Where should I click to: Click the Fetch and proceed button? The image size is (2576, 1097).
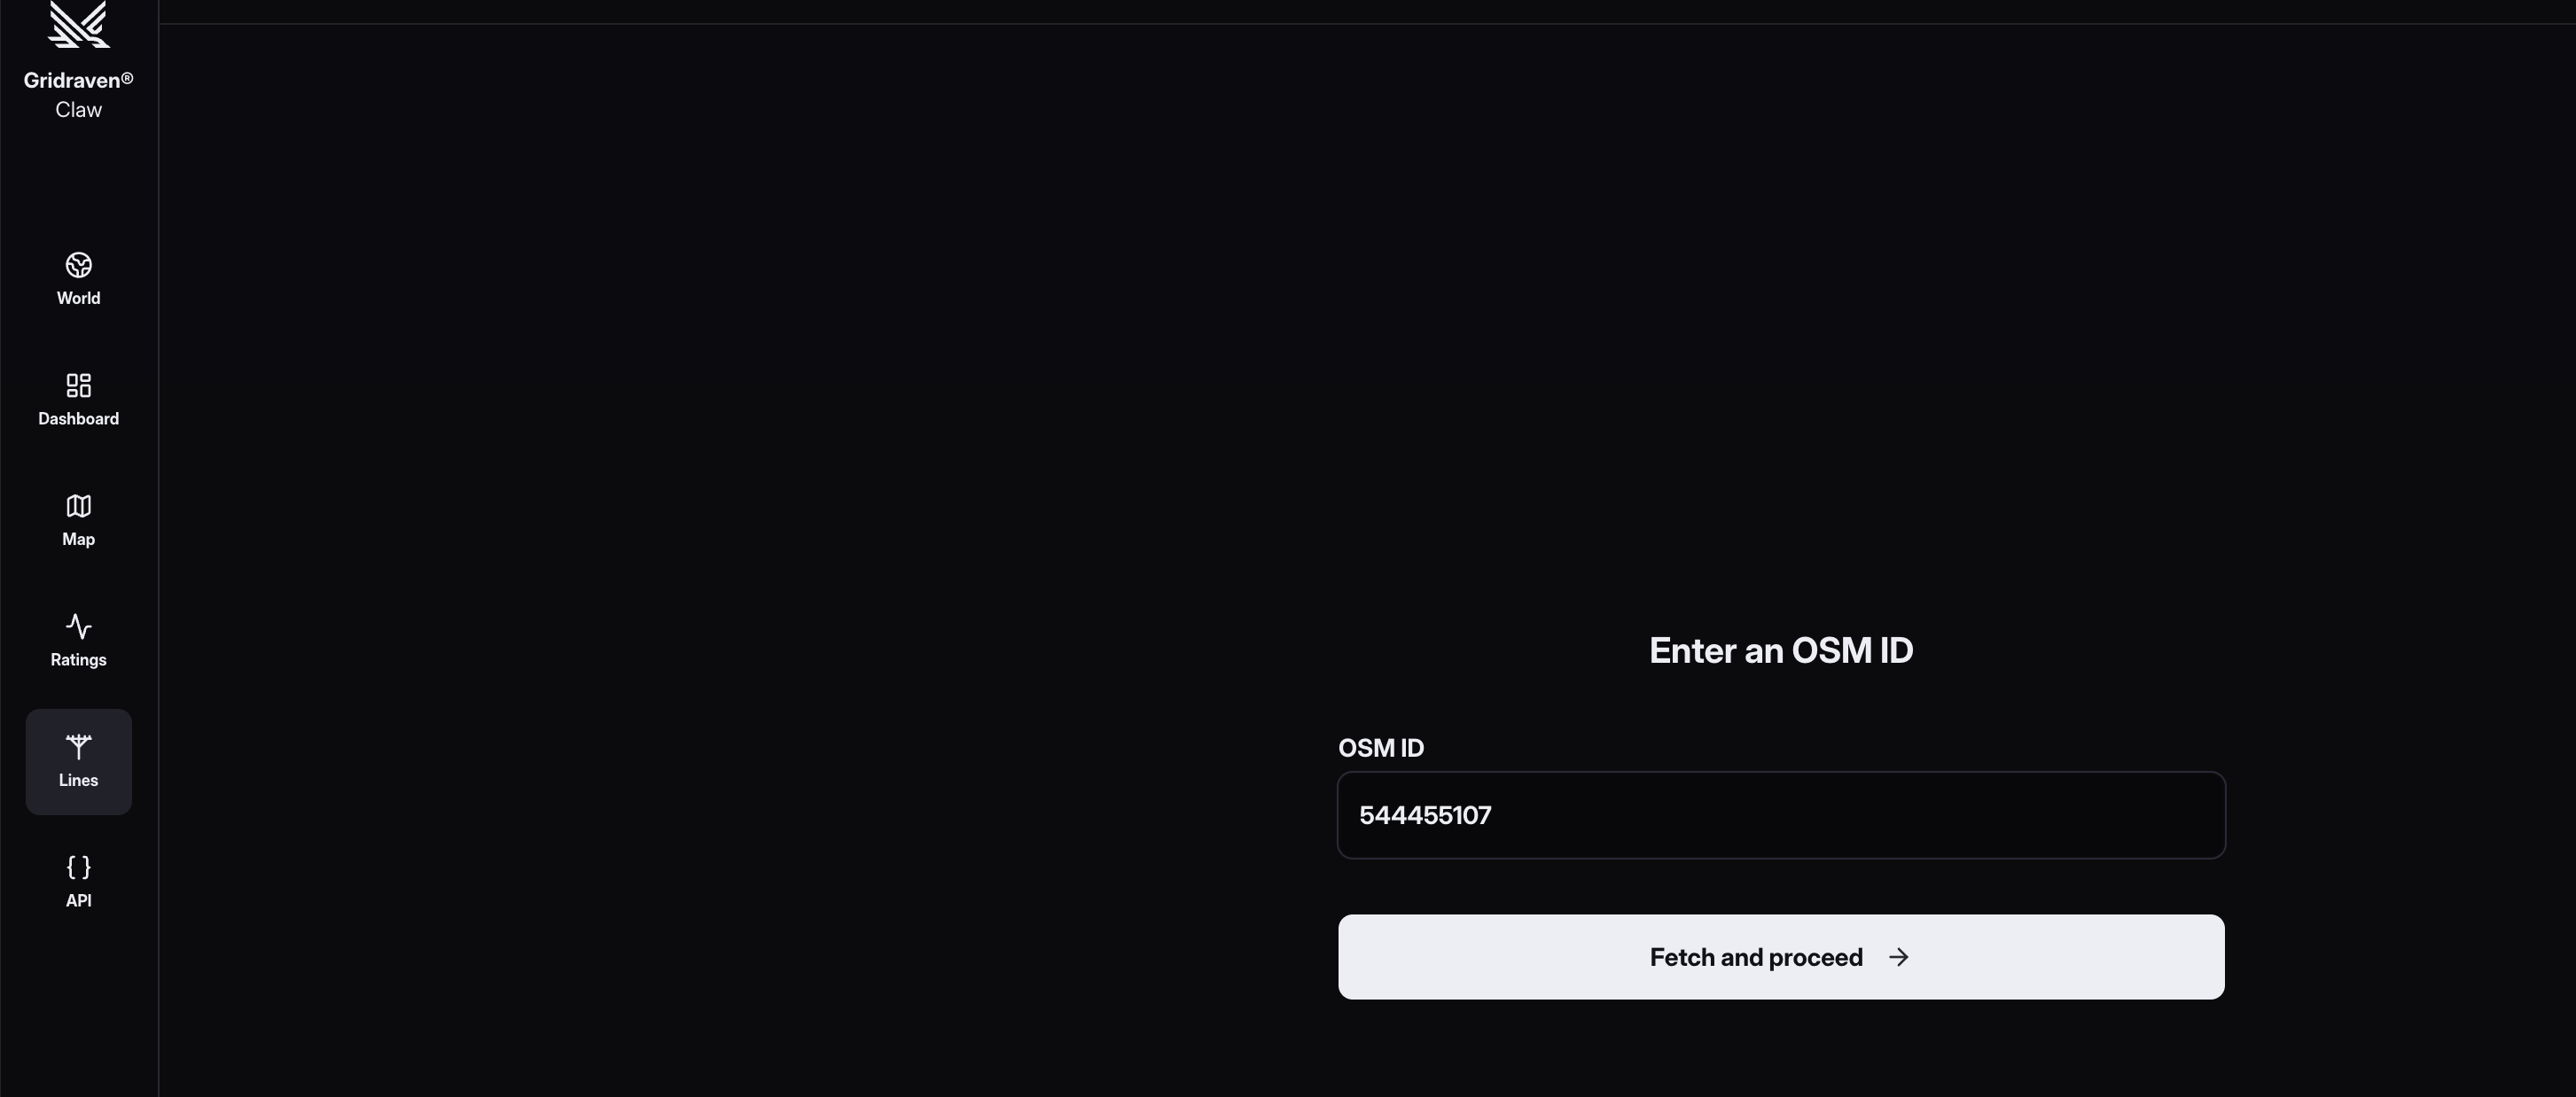(1781, 957)
